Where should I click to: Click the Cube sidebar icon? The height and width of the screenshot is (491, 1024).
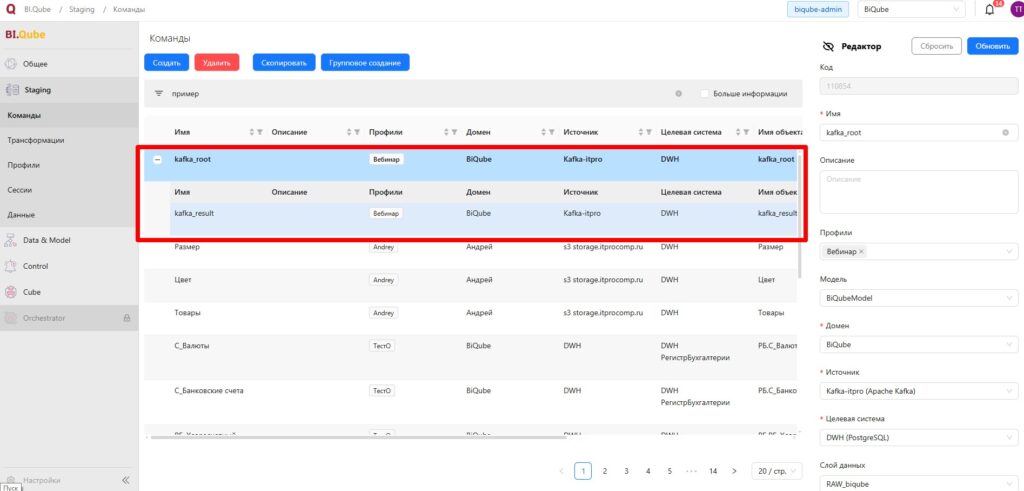click(10, 293)
